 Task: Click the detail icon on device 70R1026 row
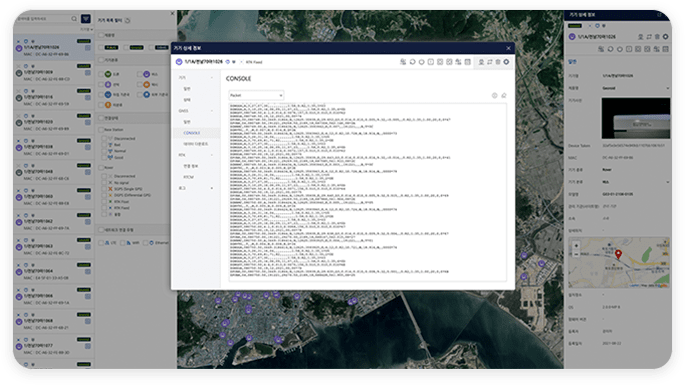[88, 48]
